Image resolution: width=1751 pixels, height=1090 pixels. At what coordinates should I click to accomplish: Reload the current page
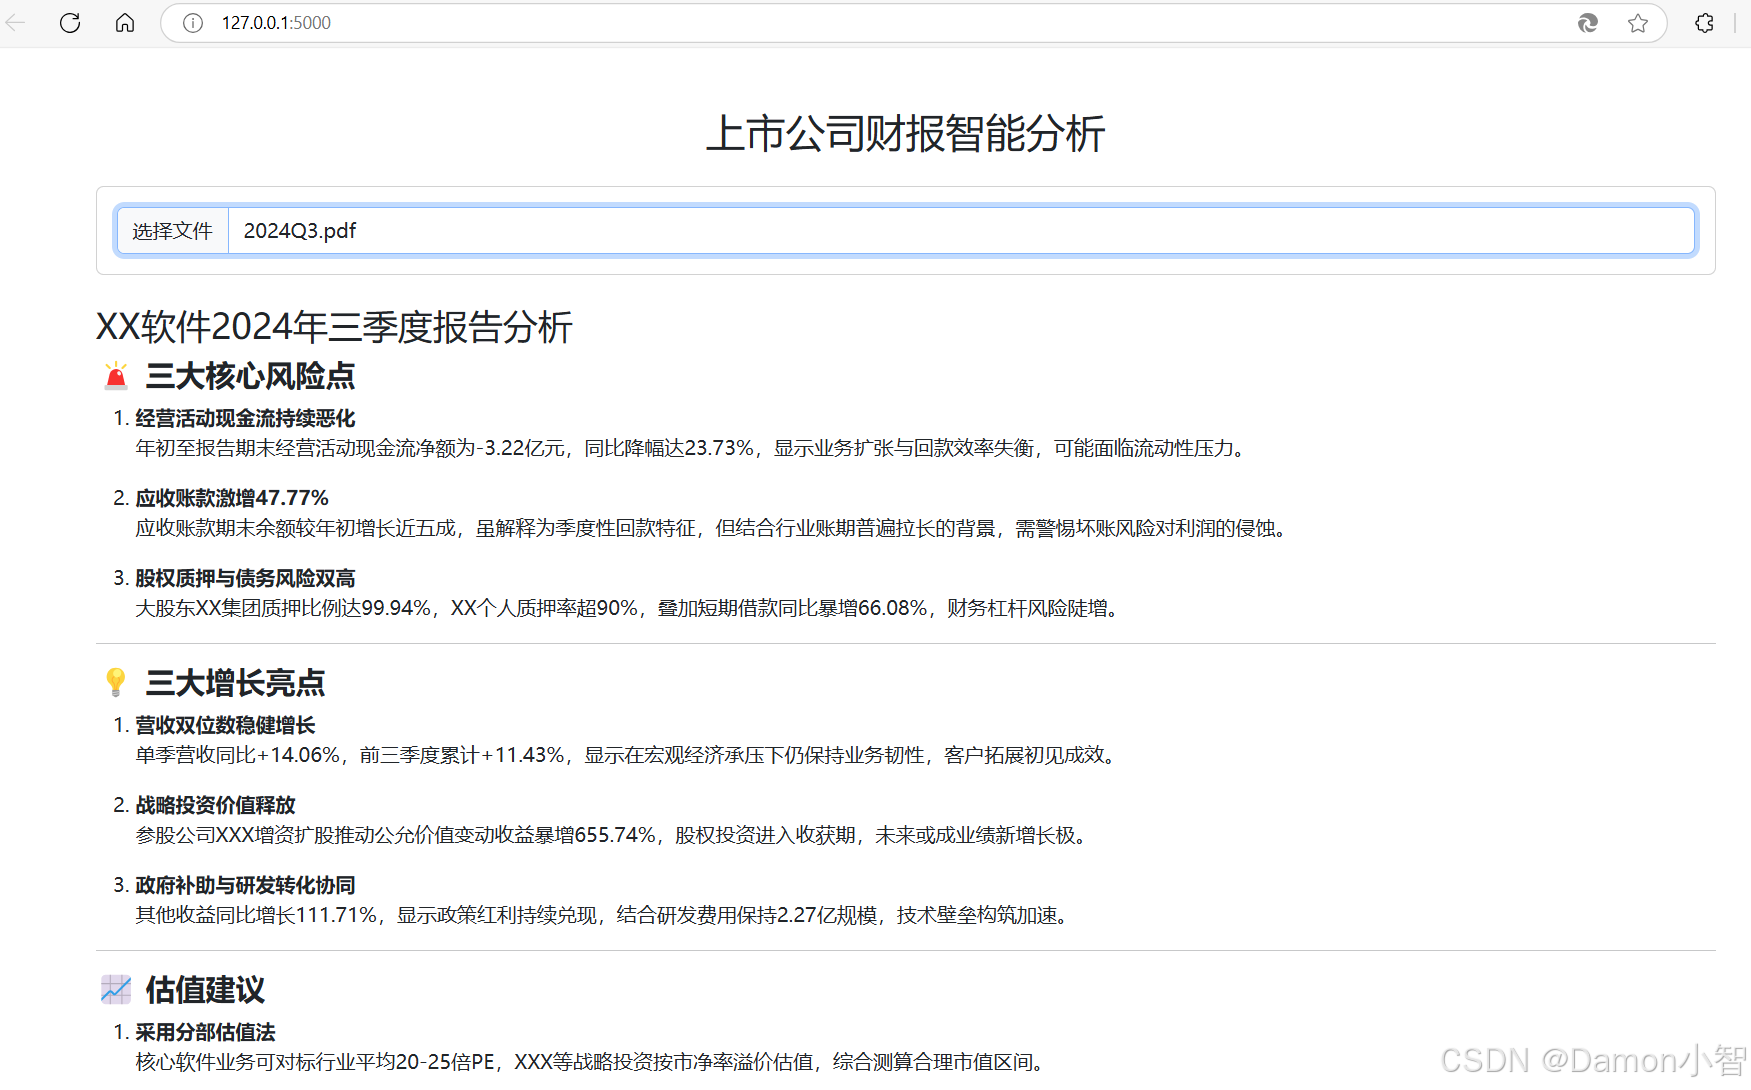tap(69, 22)
